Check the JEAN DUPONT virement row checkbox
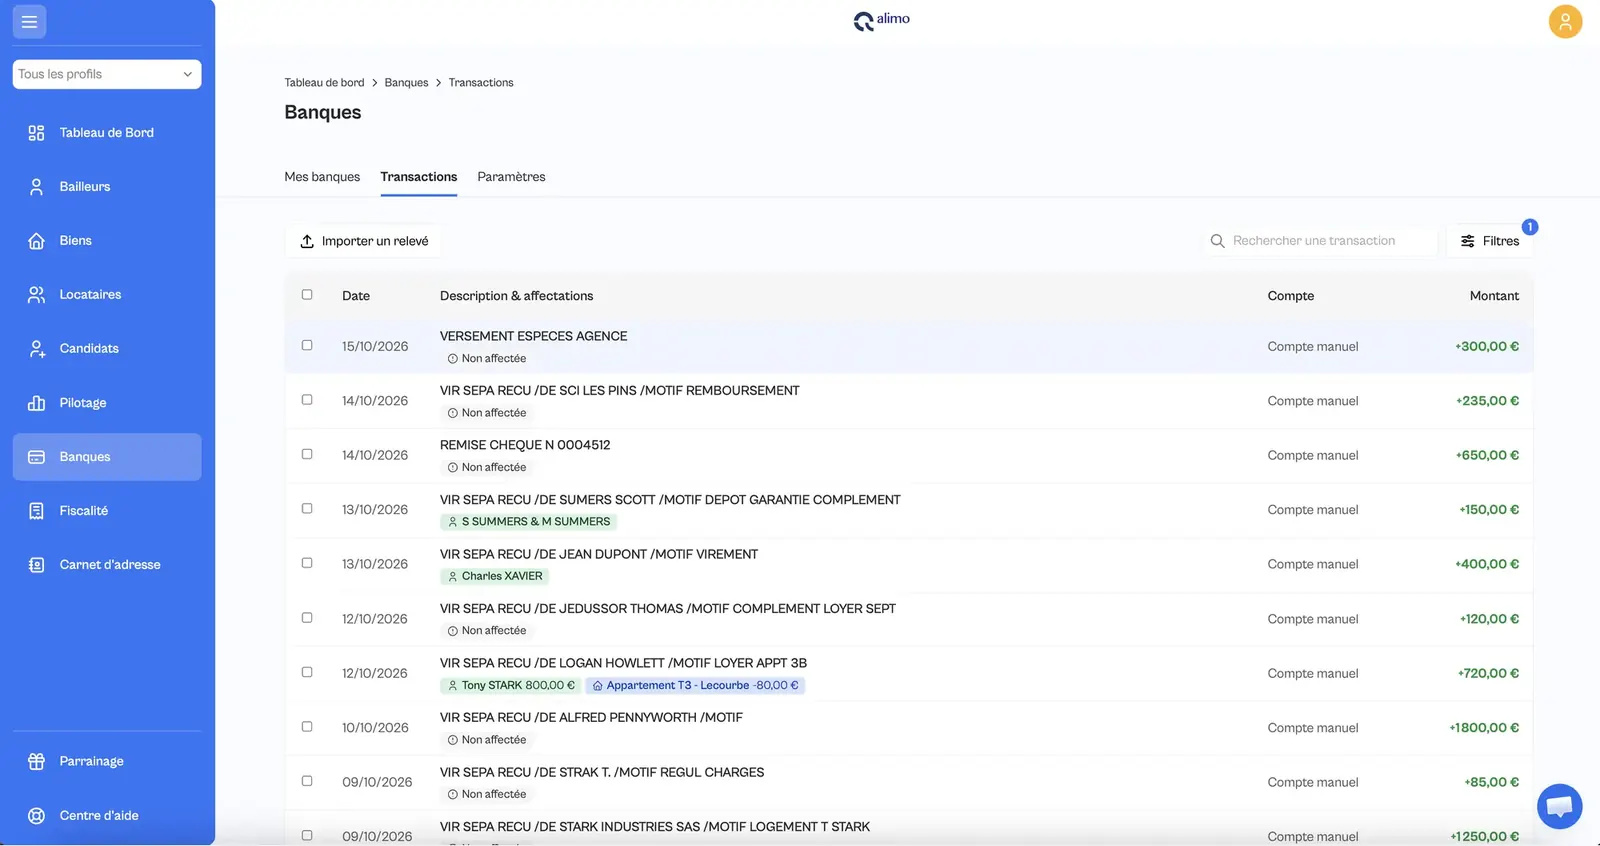Image resolution: width=1600 pixels, height=846 pixels. tap(307, 563)
